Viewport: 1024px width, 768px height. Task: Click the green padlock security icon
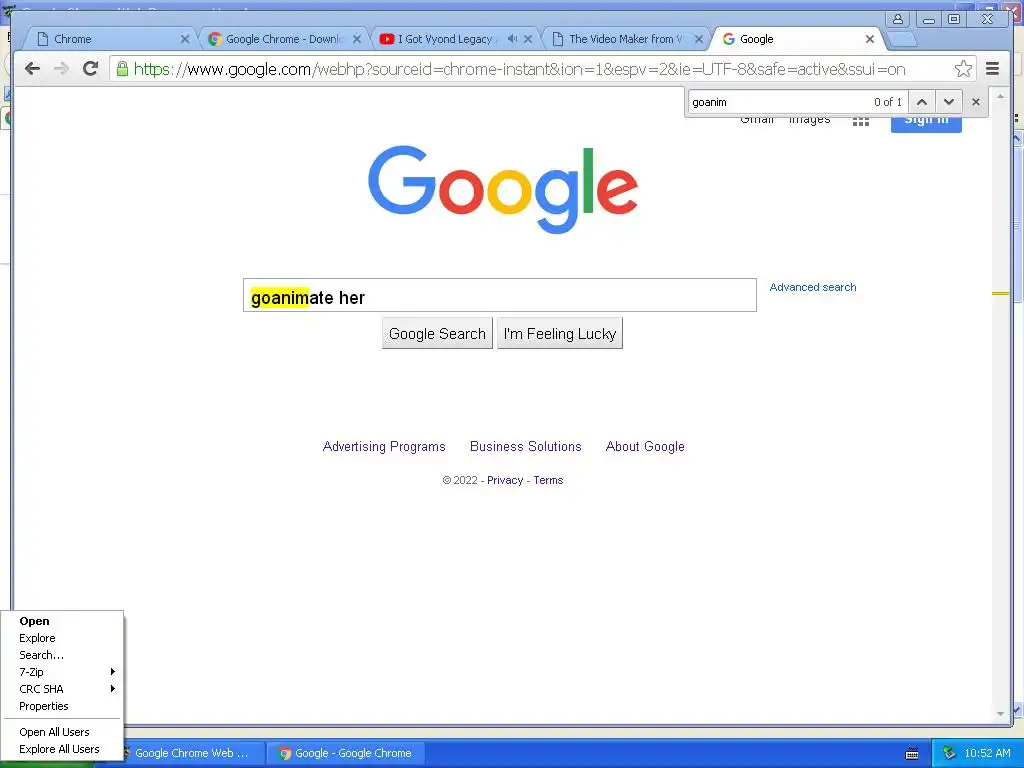pos(122,69)
